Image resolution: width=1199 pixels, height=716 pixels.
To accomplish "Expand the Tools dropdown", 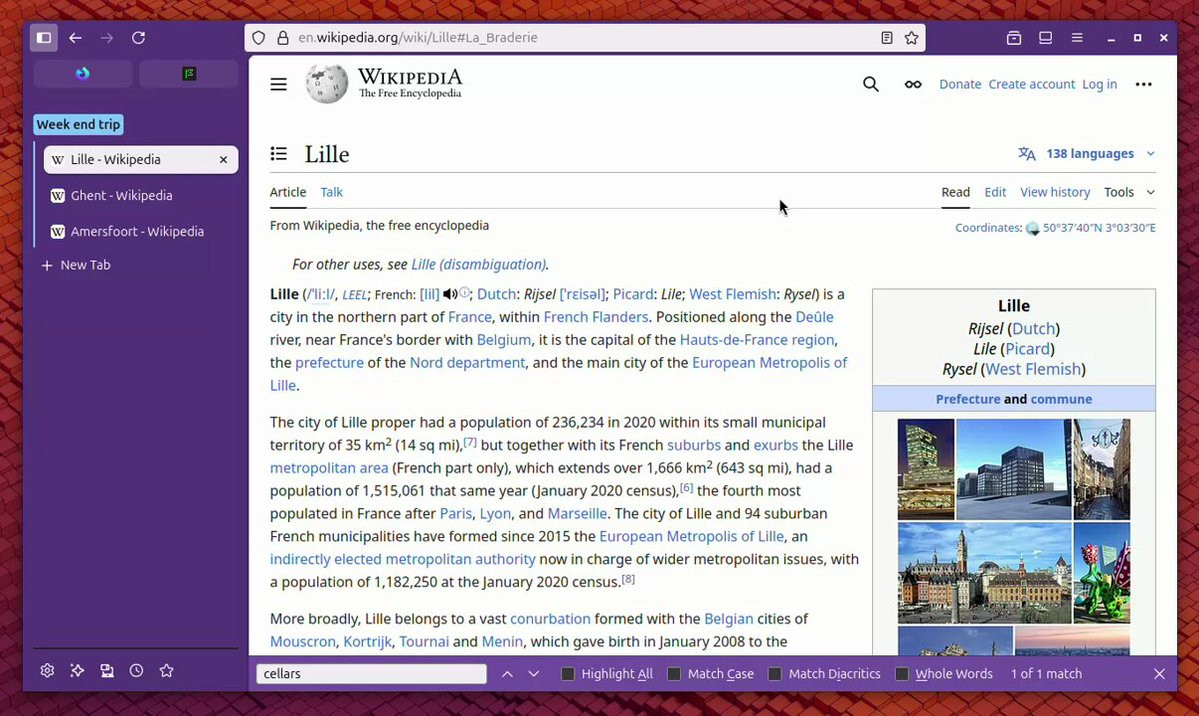I will click(x=1129, y=192).
